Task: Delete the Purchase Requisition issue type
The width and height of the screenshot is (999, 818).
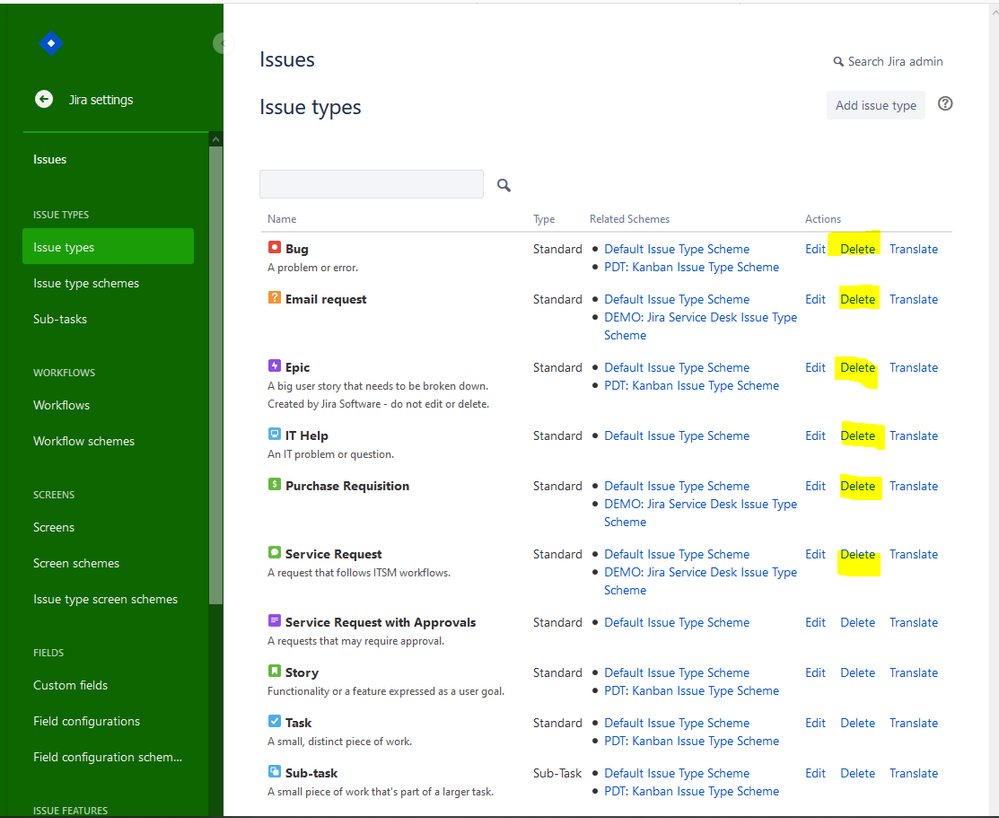Action: 857,486
